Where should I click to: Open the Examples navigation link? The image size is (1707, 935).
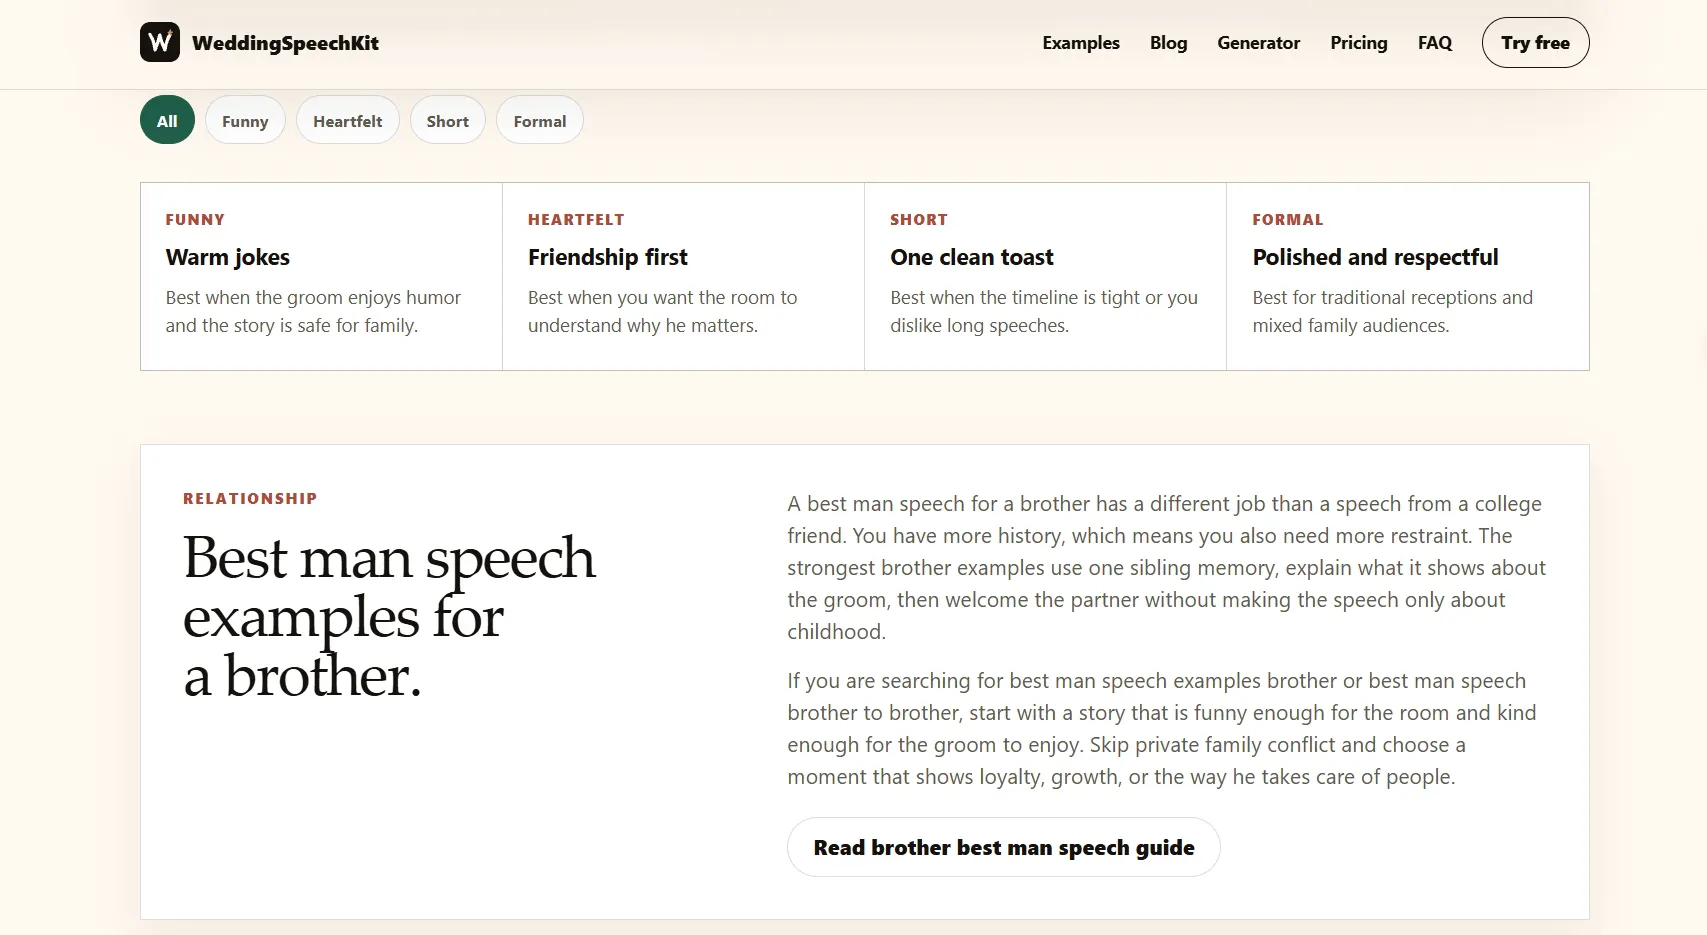(x=1081, y=43)
